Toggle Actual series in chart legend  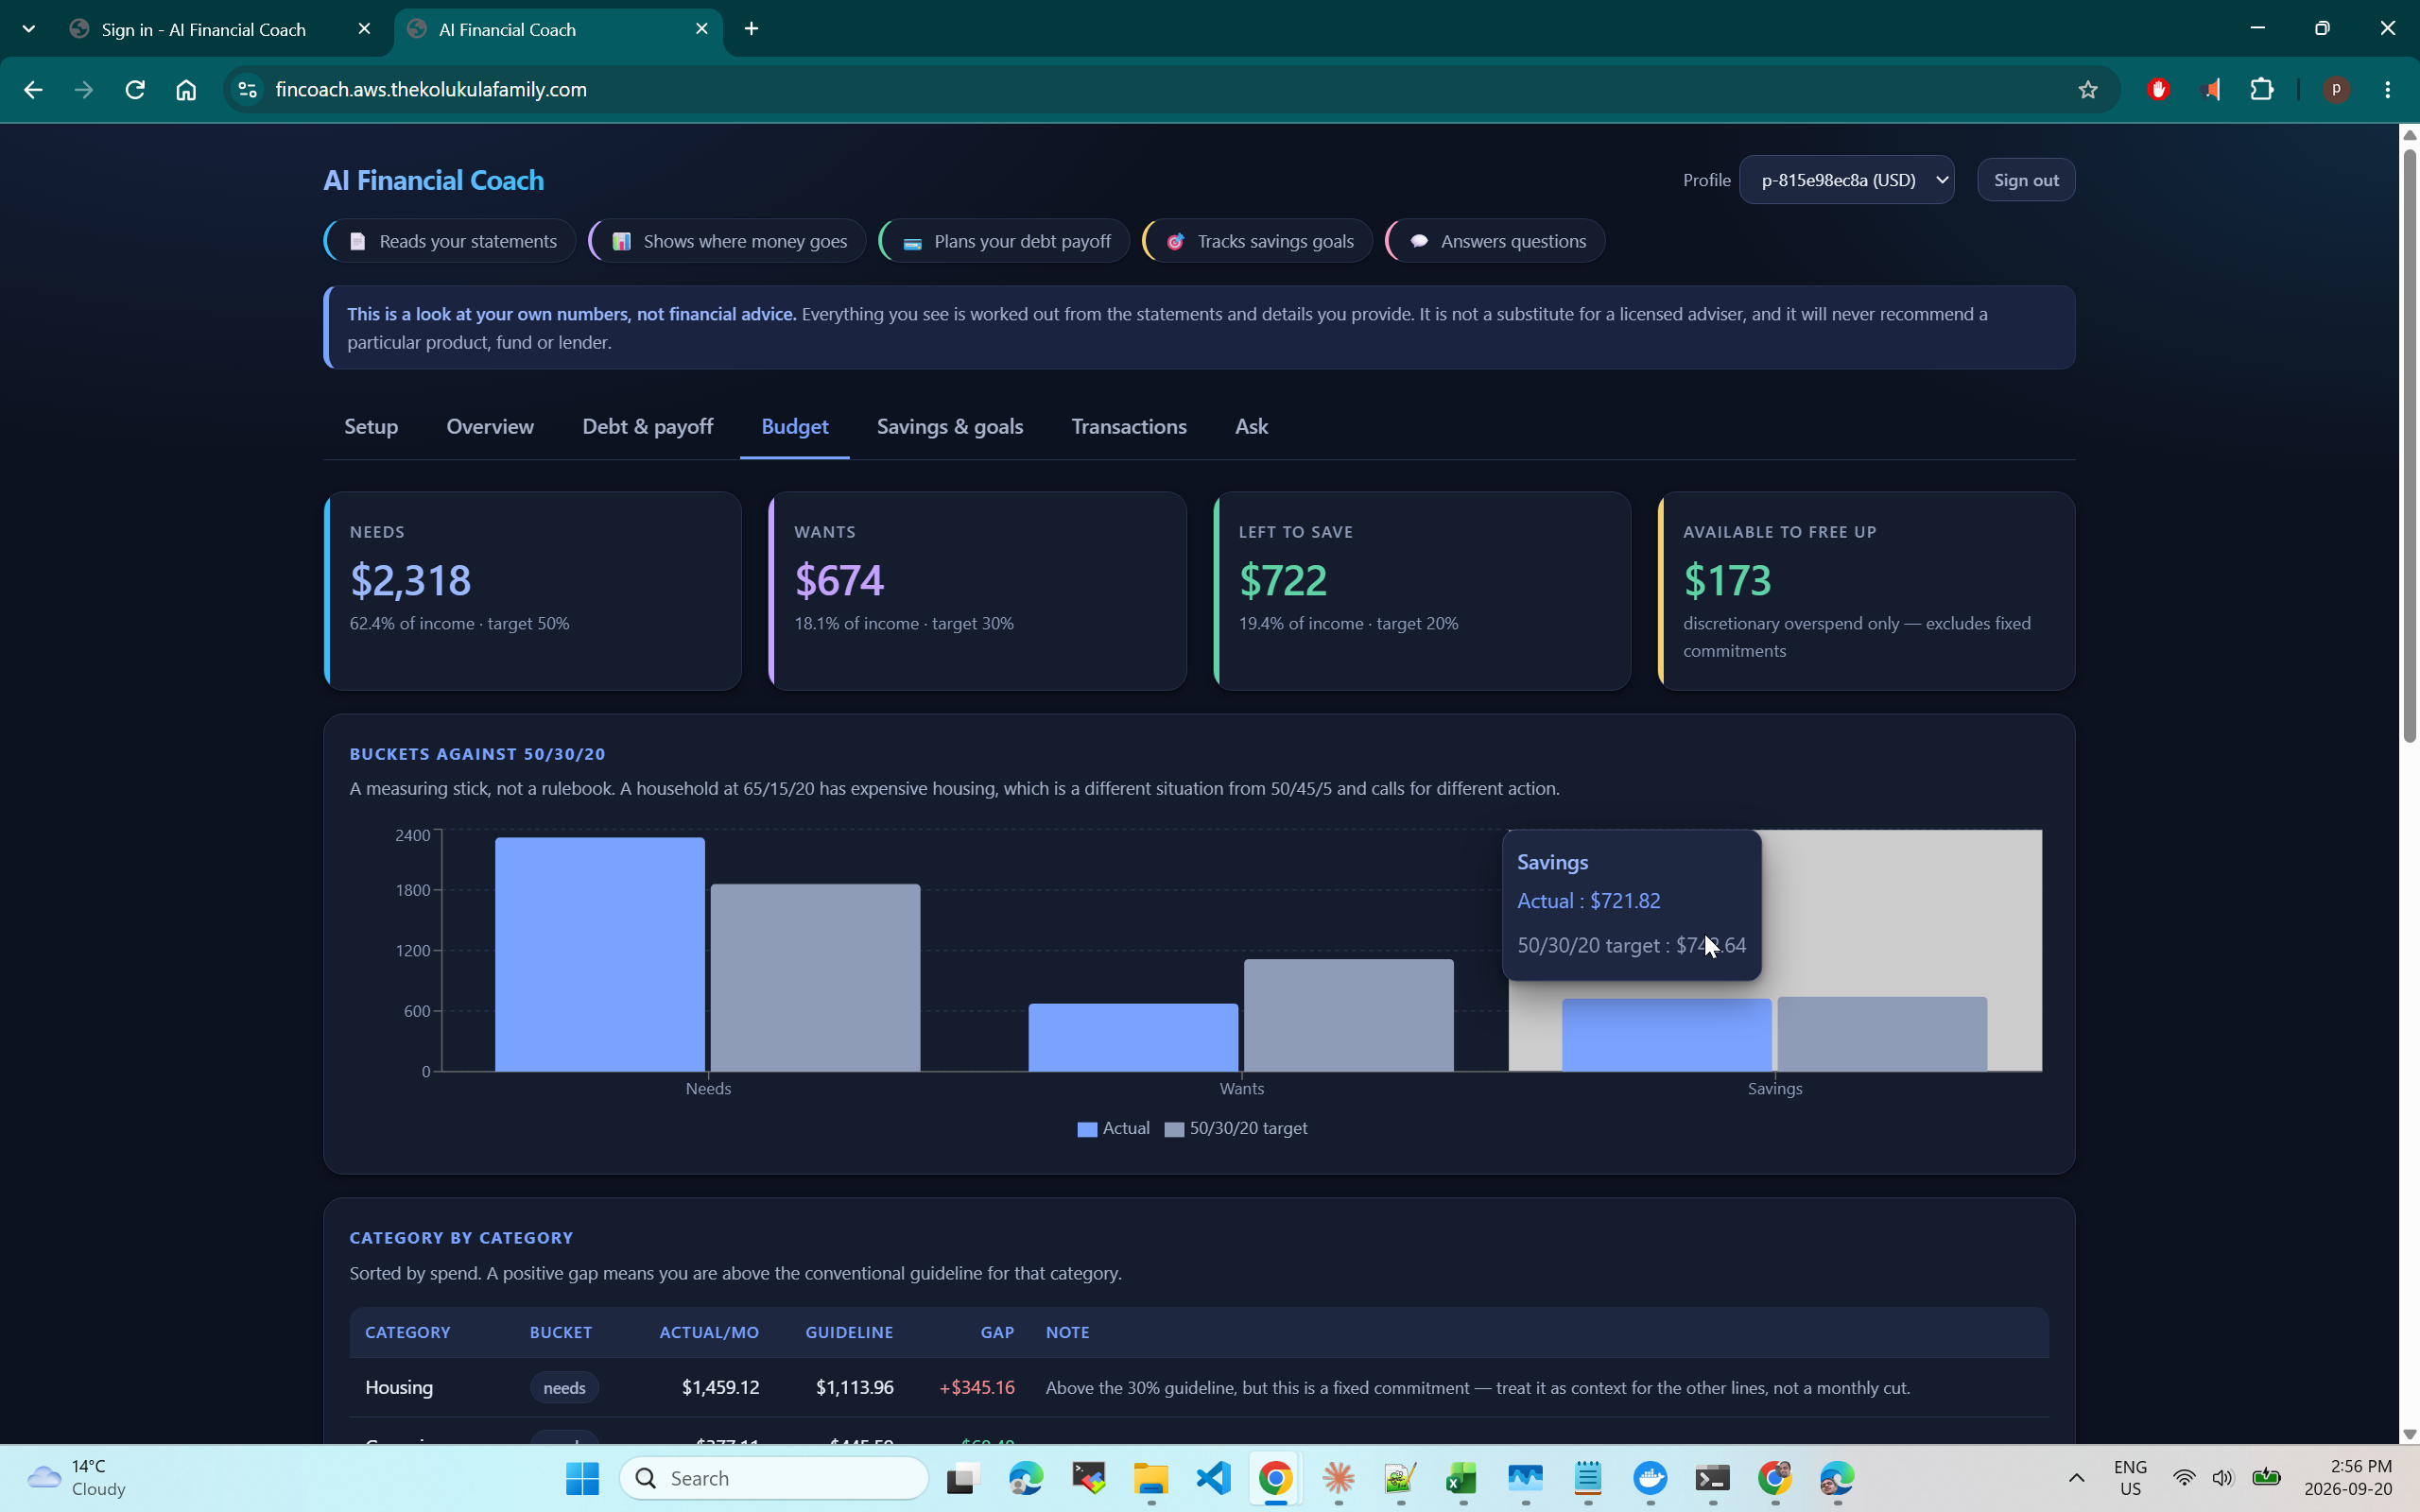tap(1113, 1128)
